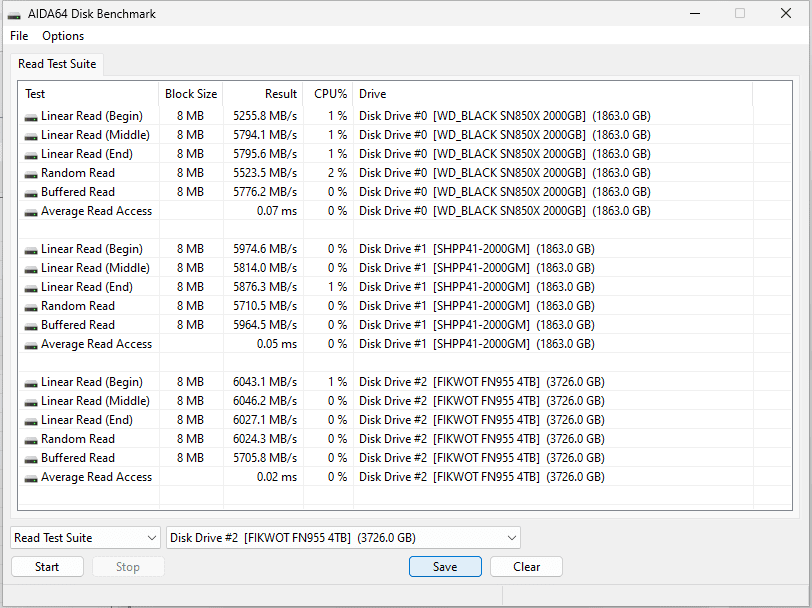Close the AIDA64 Disk Benchmark window
The width and height of the screenshot is (812, 608).
pos(786,13)
